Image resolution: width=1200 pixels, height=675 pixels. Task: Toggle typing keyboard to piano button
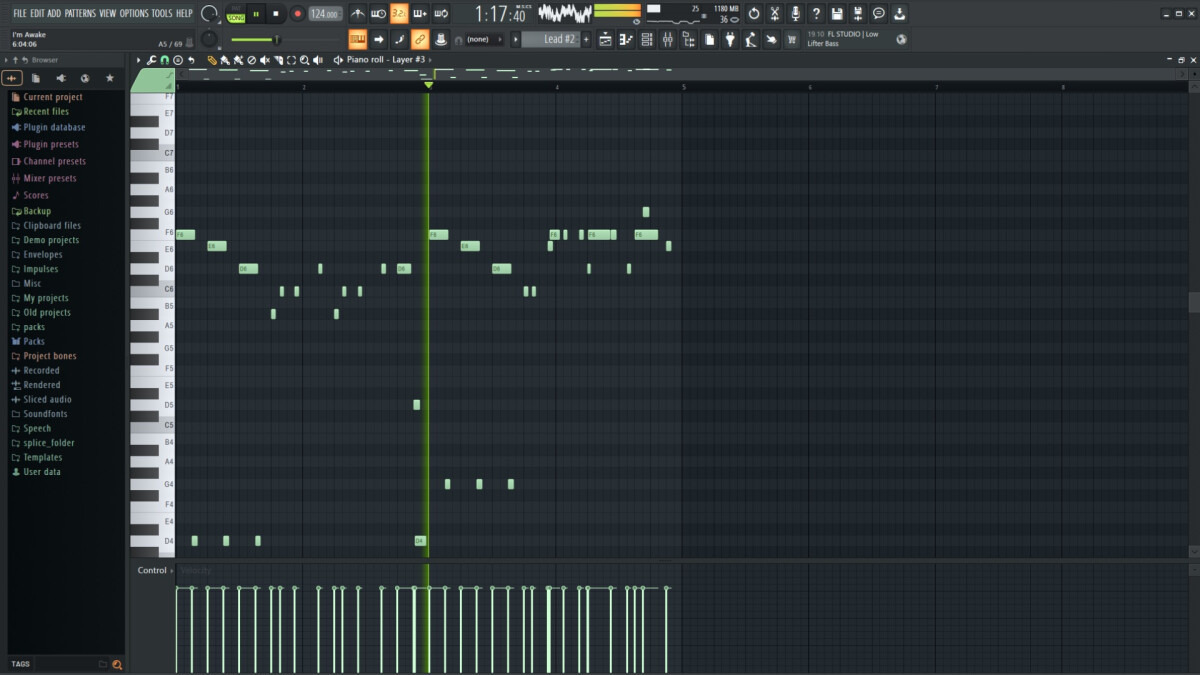[357, 40]
